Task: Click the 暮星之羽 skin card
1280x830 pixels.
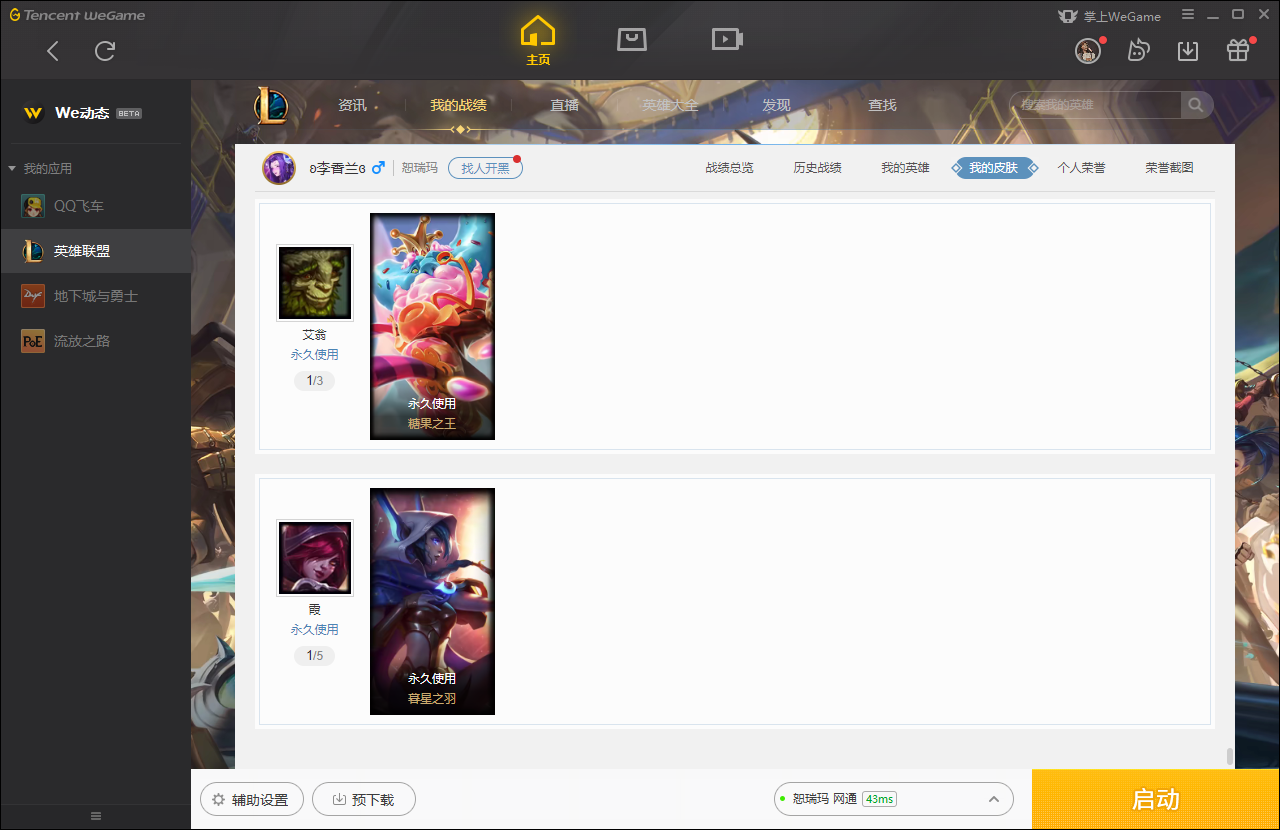Action: coord(432,601)
